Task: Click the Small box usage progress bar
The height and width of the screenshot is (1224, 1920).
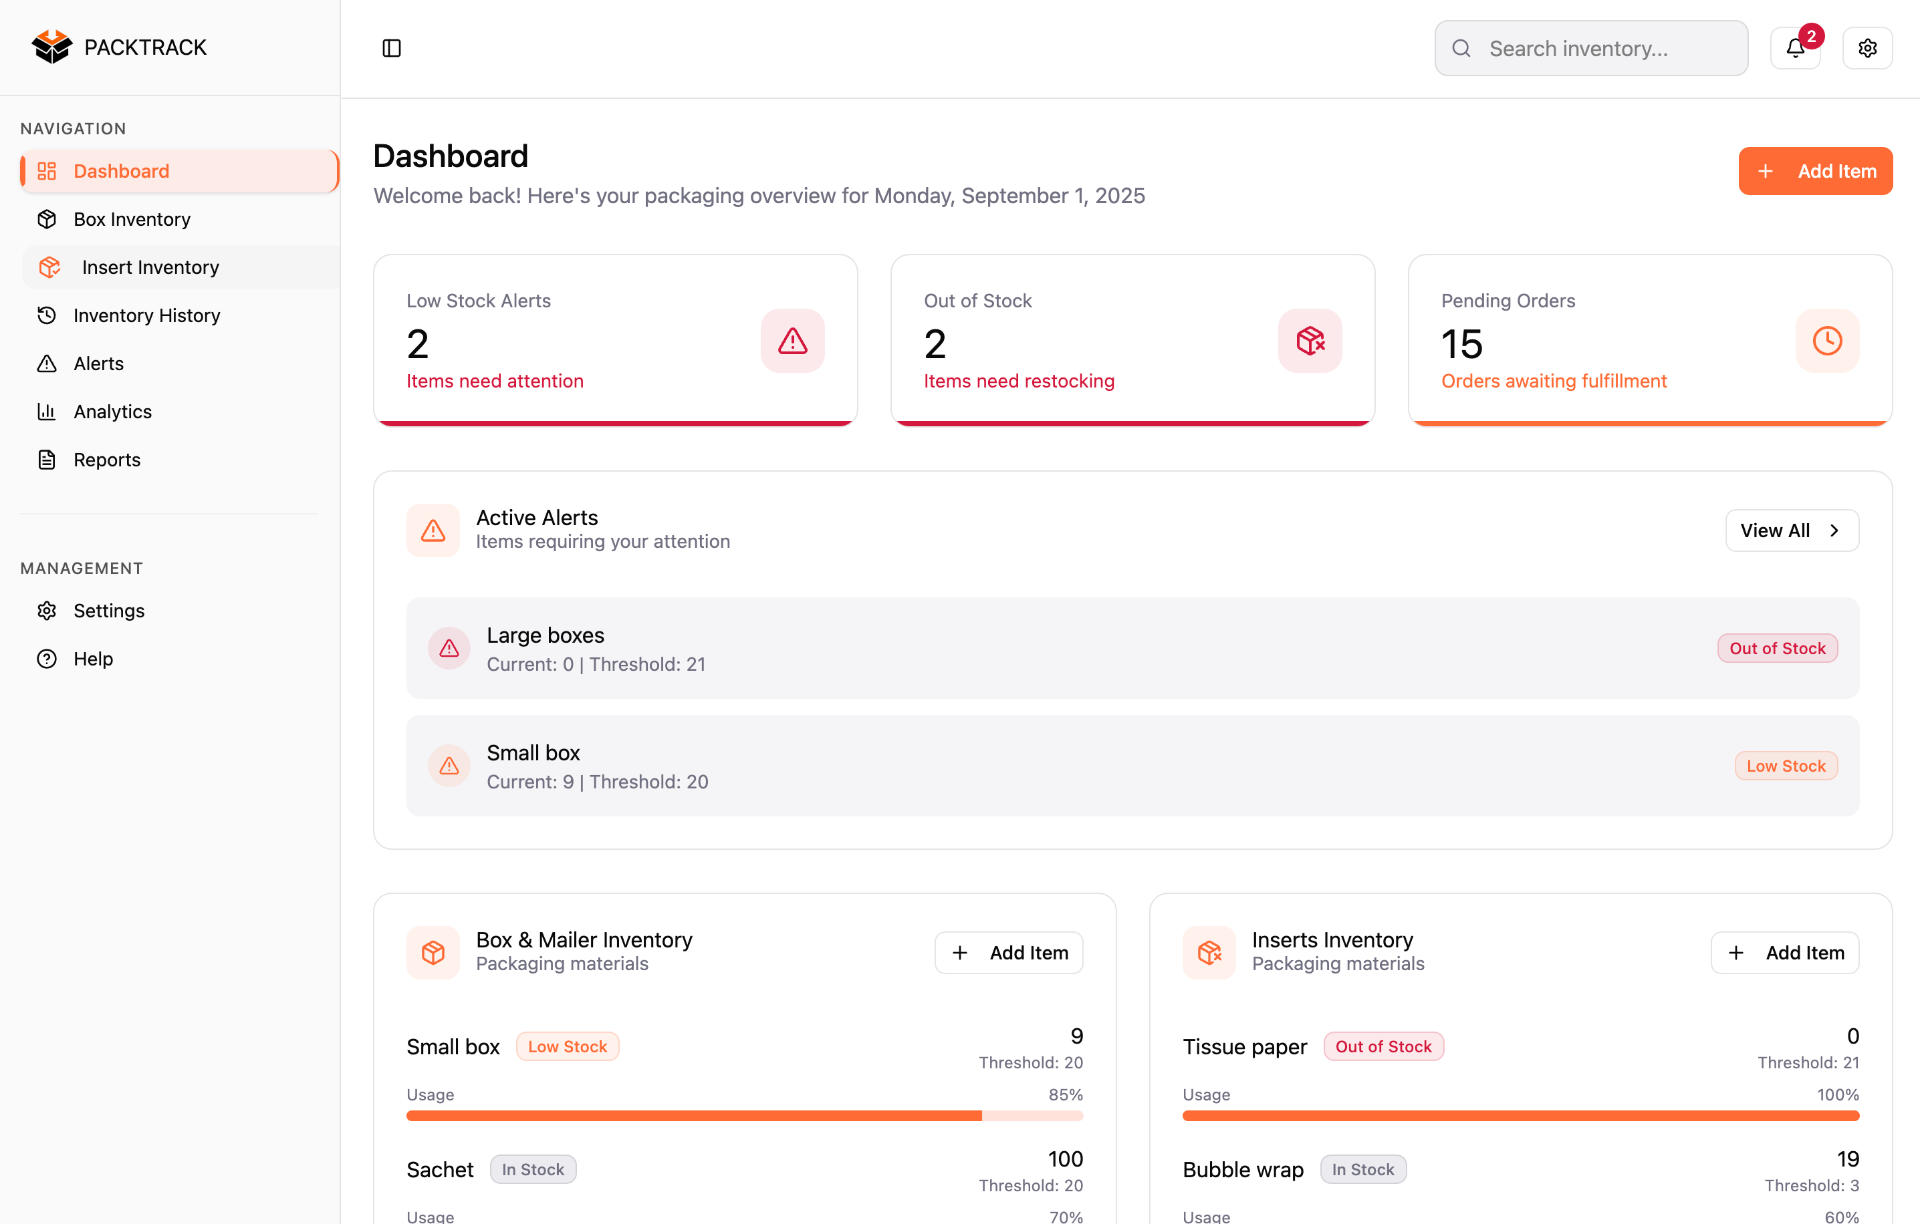Action: 744,1115
